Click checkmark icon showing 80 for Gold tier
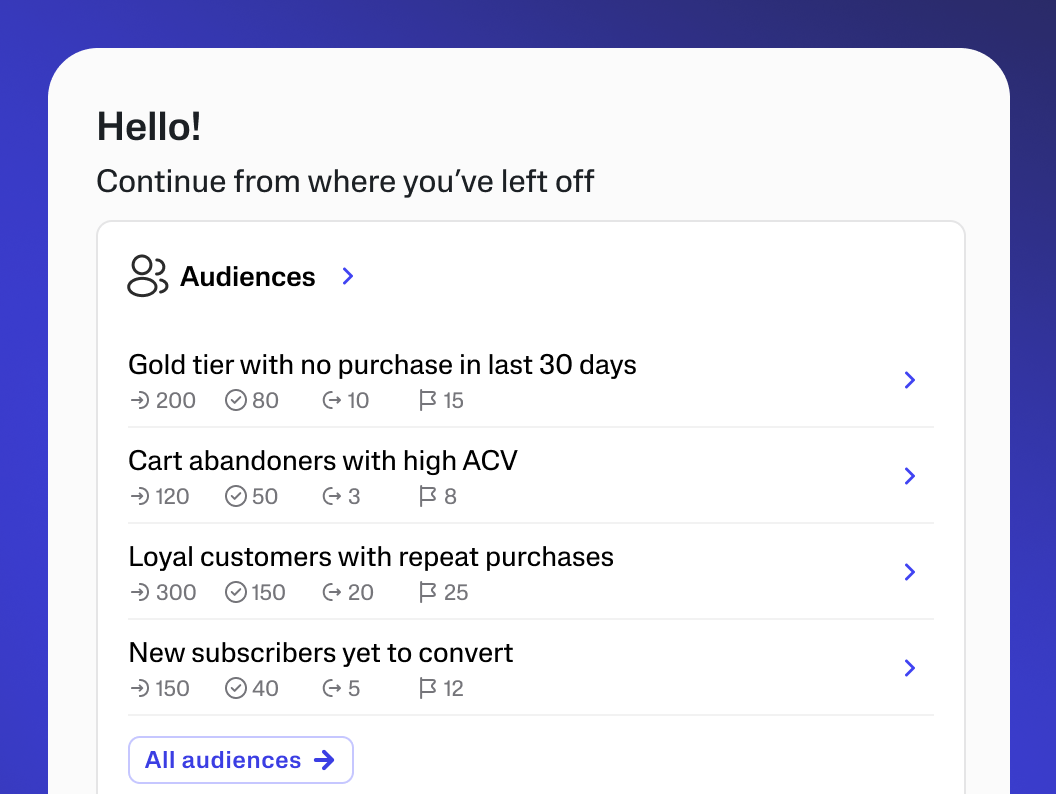 click(236, 401)
